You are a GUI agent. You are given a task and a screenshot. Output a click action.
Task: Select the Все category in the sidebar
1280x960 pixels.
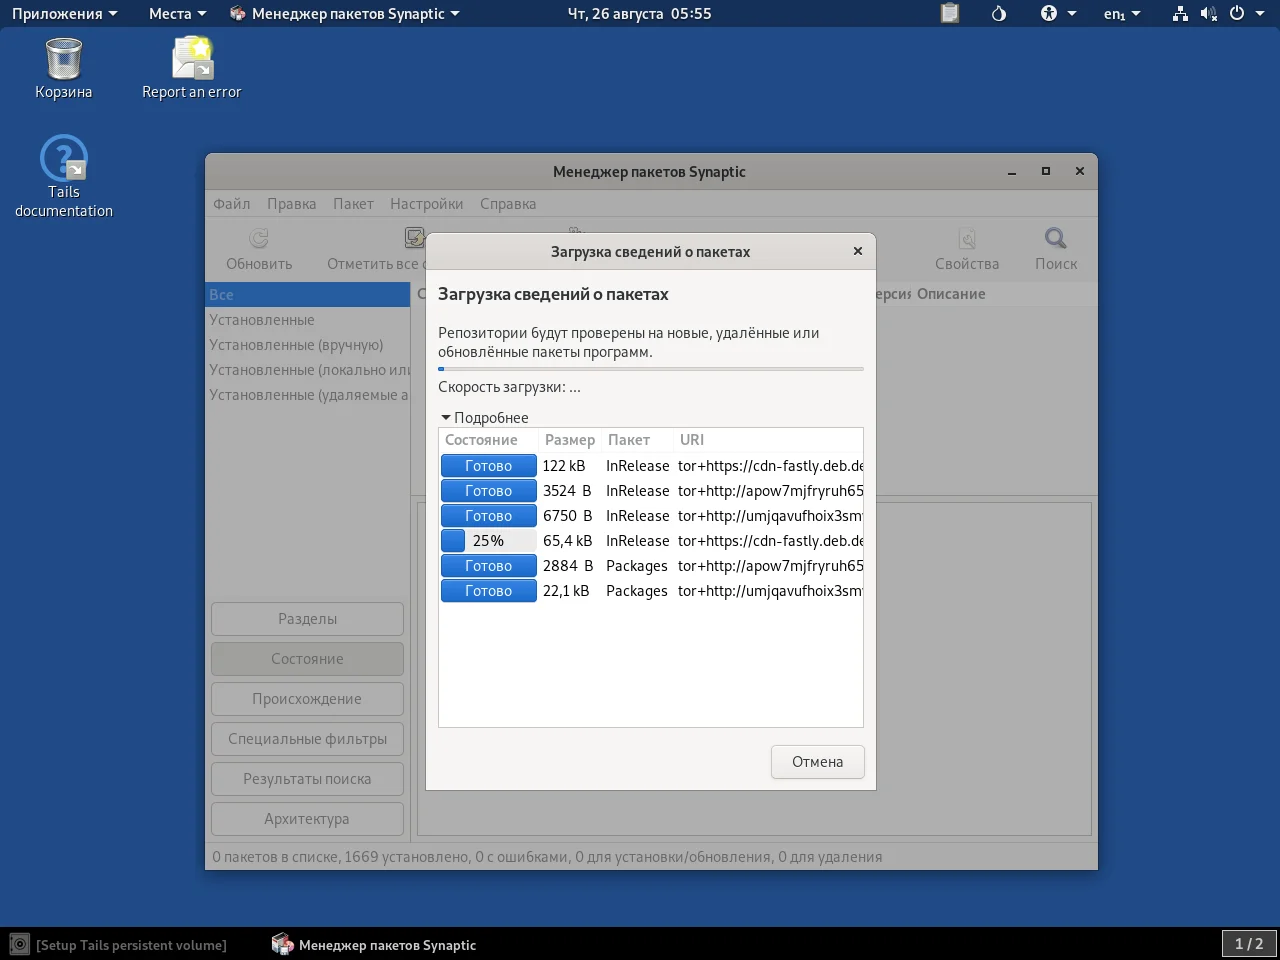pos(308,295)
